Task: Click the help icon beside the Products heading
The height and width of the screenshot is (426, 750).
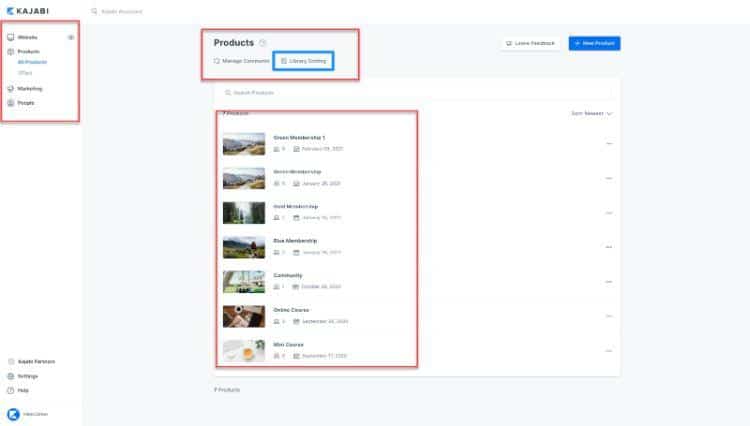Action: (263, 43)
